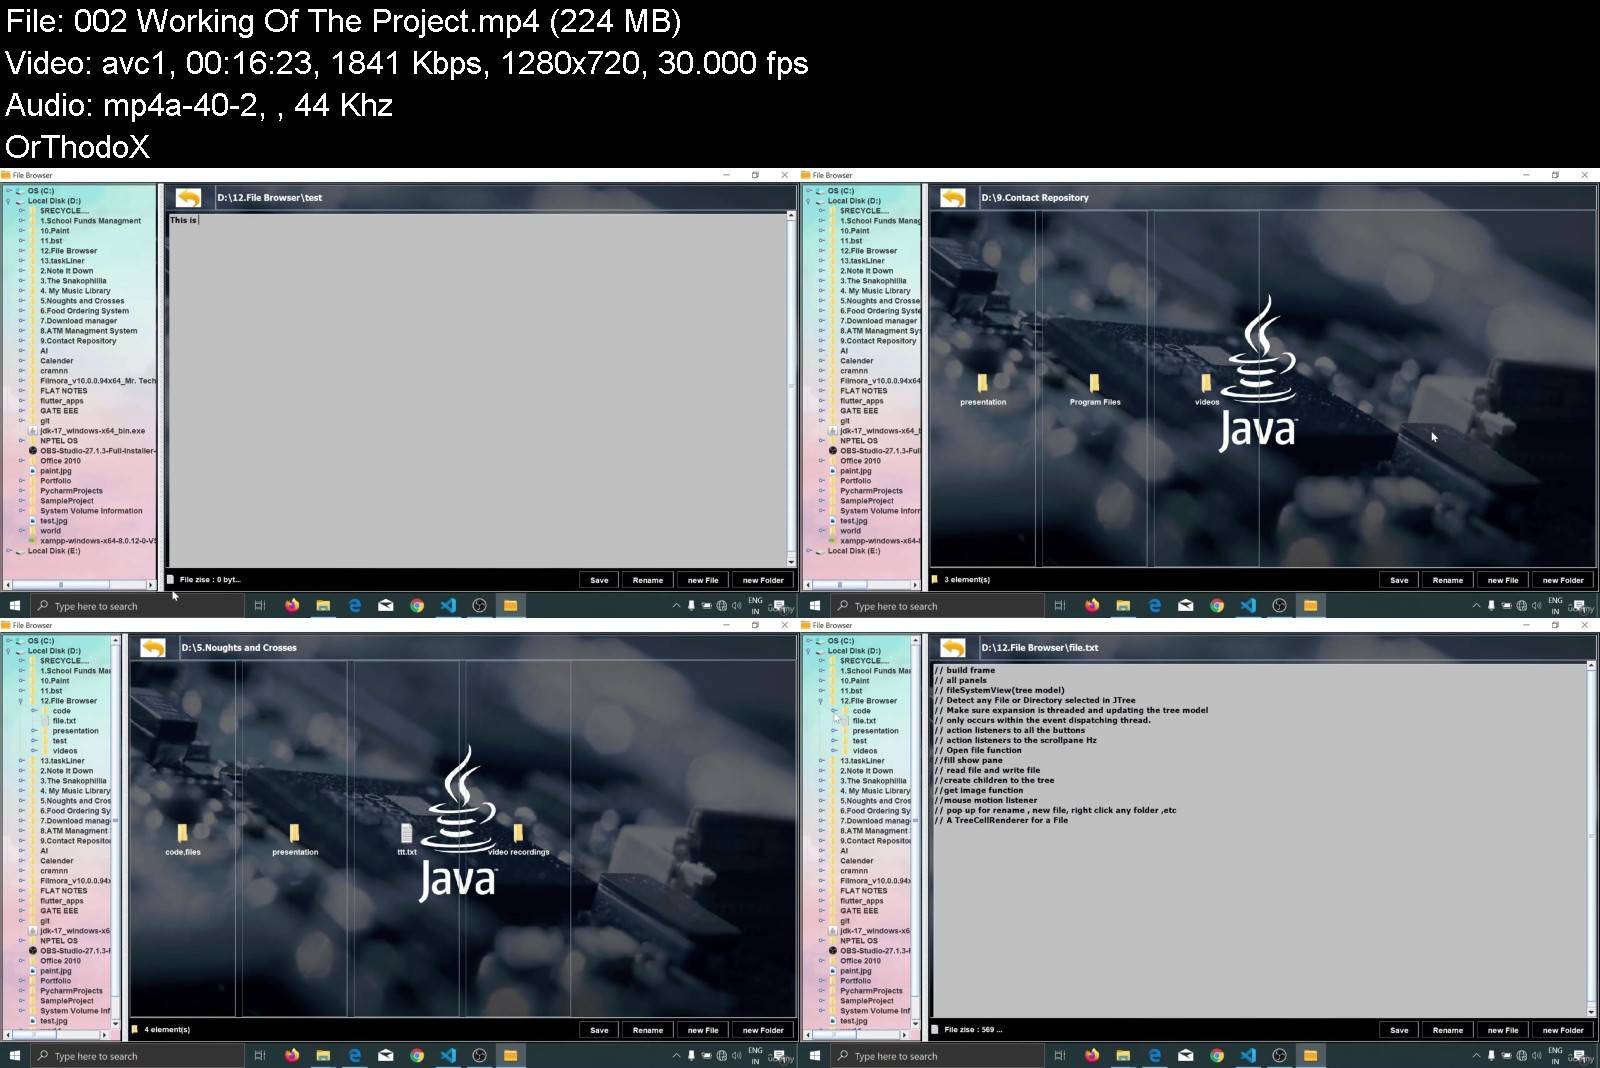This screenshot has width=1600, height=1068.
Task: Open the presentation folder in the Contact Repository view
Action: point(982,383)
